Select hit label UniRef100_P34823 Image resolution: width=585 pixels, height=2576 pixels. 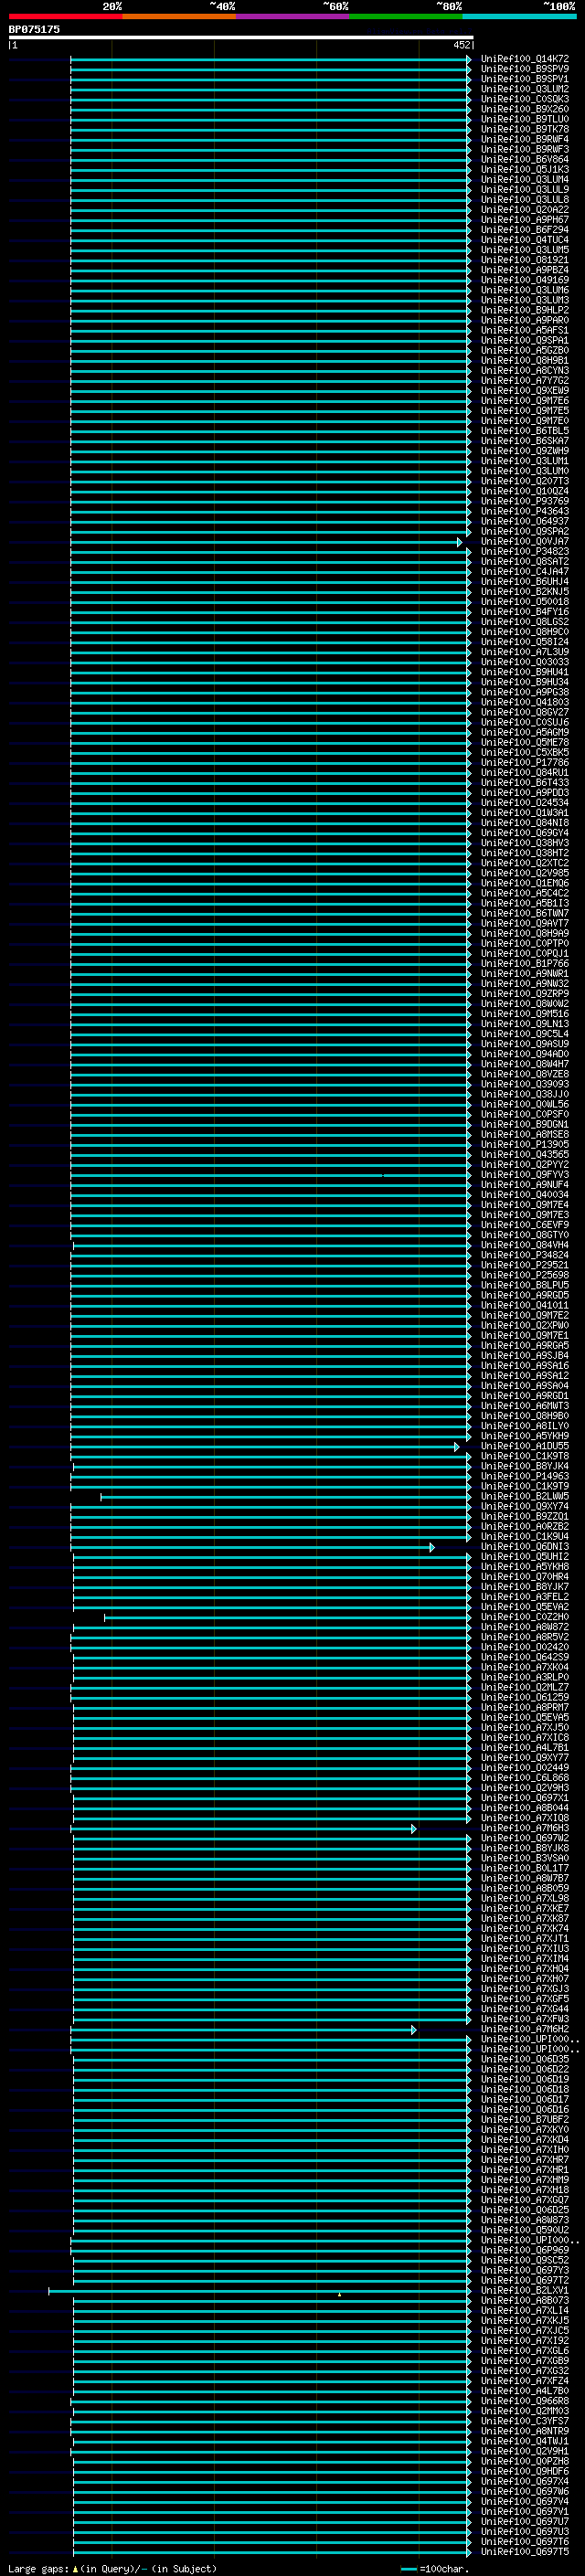coord(524,552)
